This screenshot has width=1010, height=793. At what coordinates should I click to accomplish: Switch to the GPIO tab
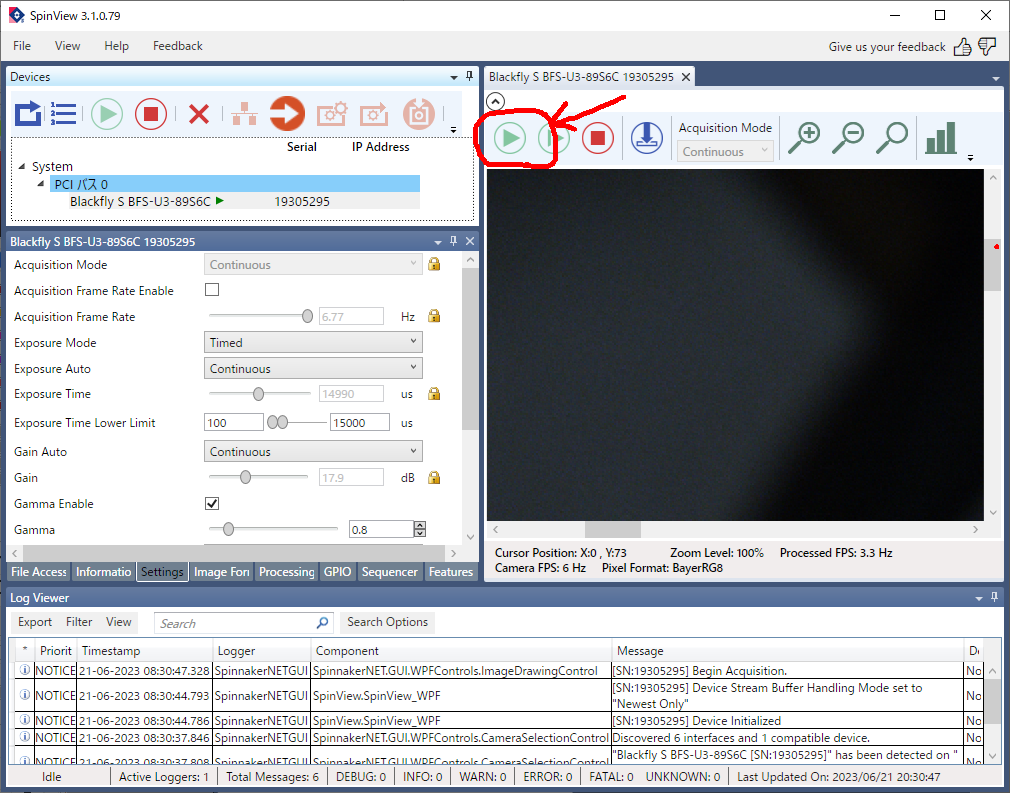(x=337, y=572)
